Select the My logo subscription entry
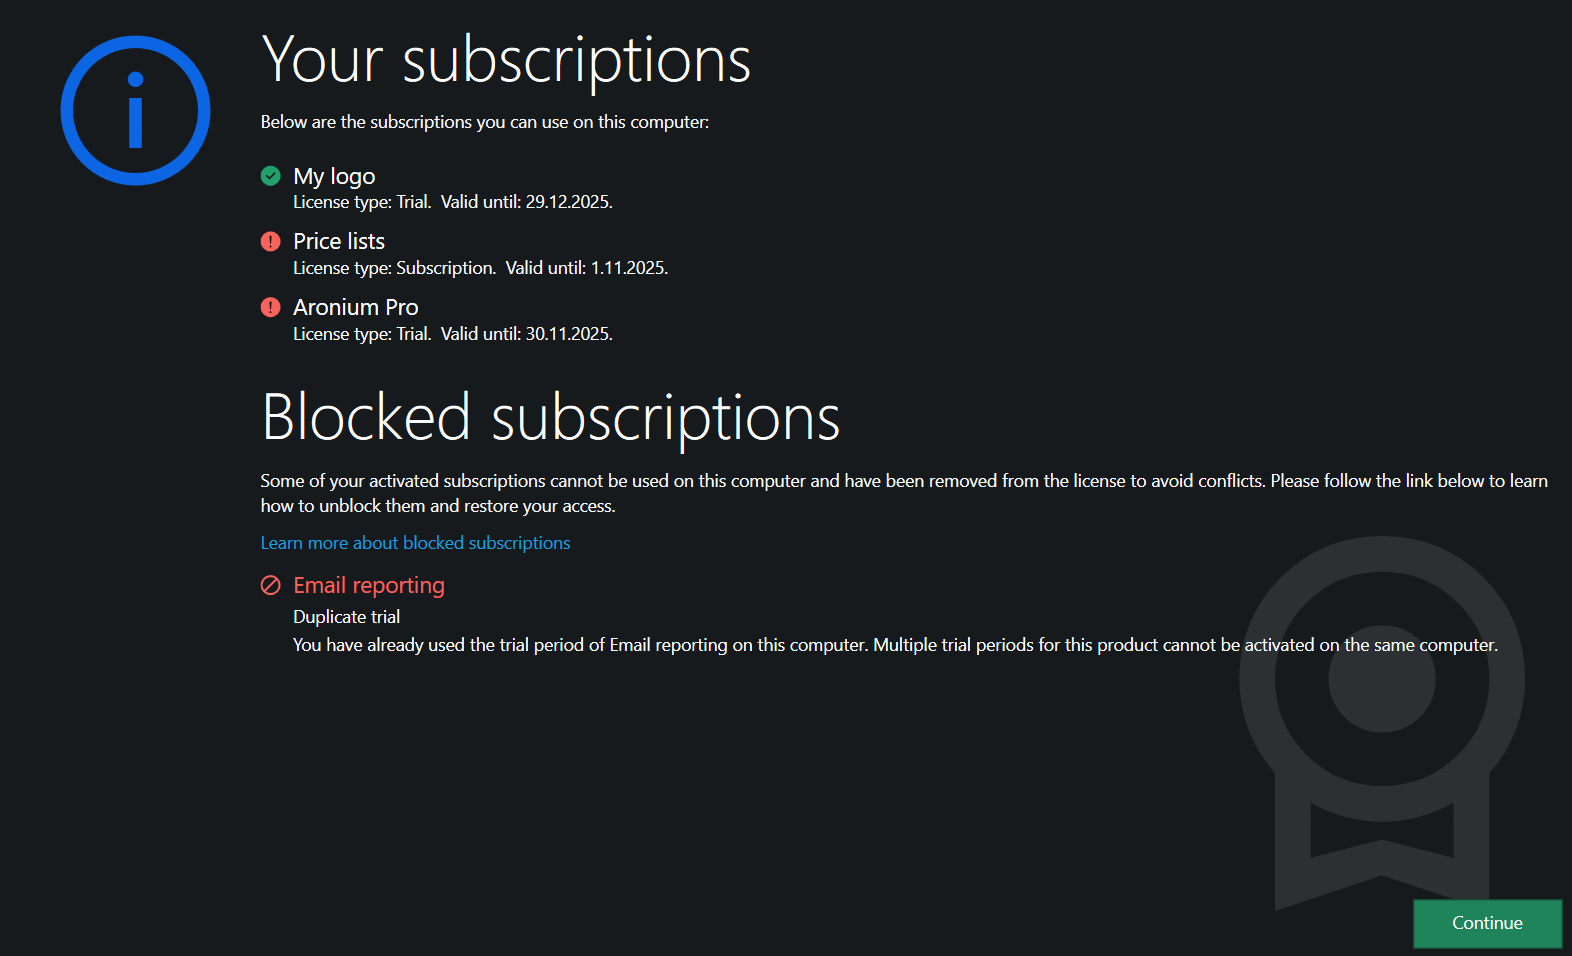The width and height of the screenshot is (1572, 956). coord(334,176)
